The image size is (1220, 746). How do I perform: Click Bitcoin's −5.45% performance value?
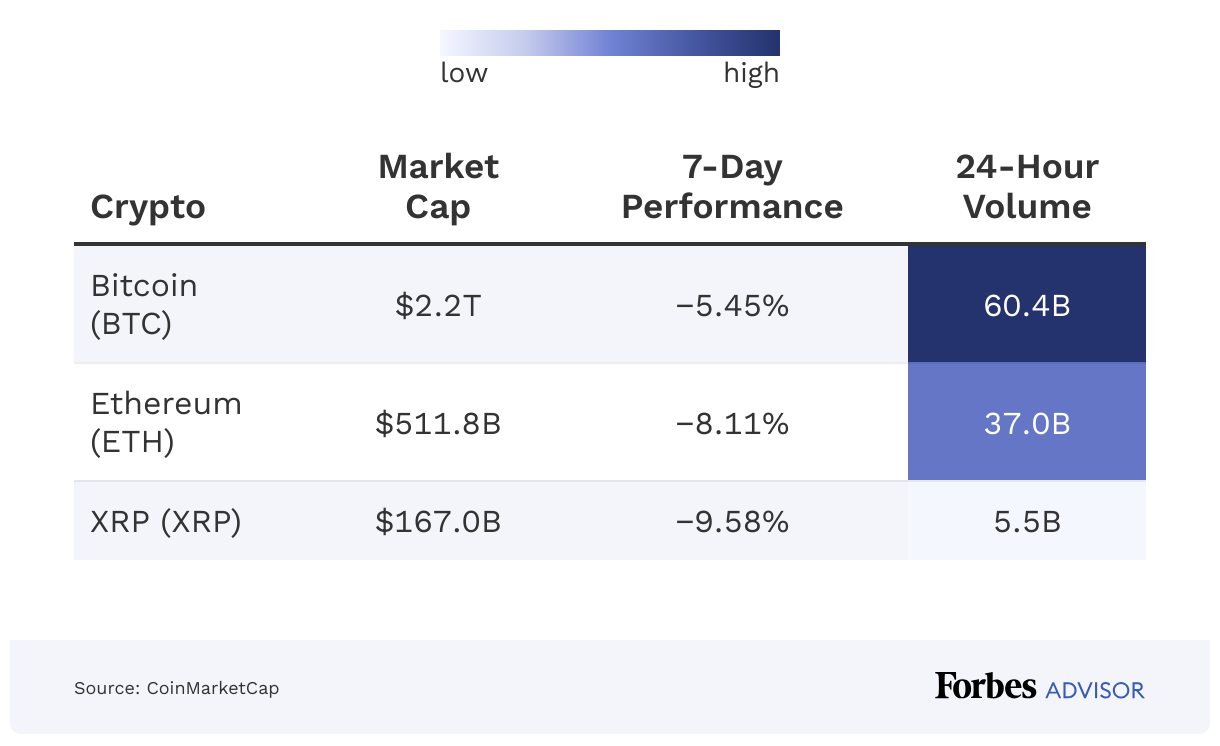732,305
